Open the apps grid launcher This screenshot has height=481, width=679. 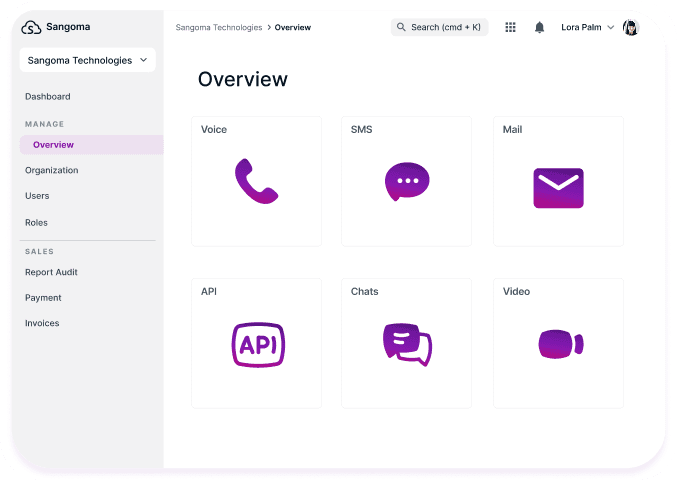click(x=511, y=28)
